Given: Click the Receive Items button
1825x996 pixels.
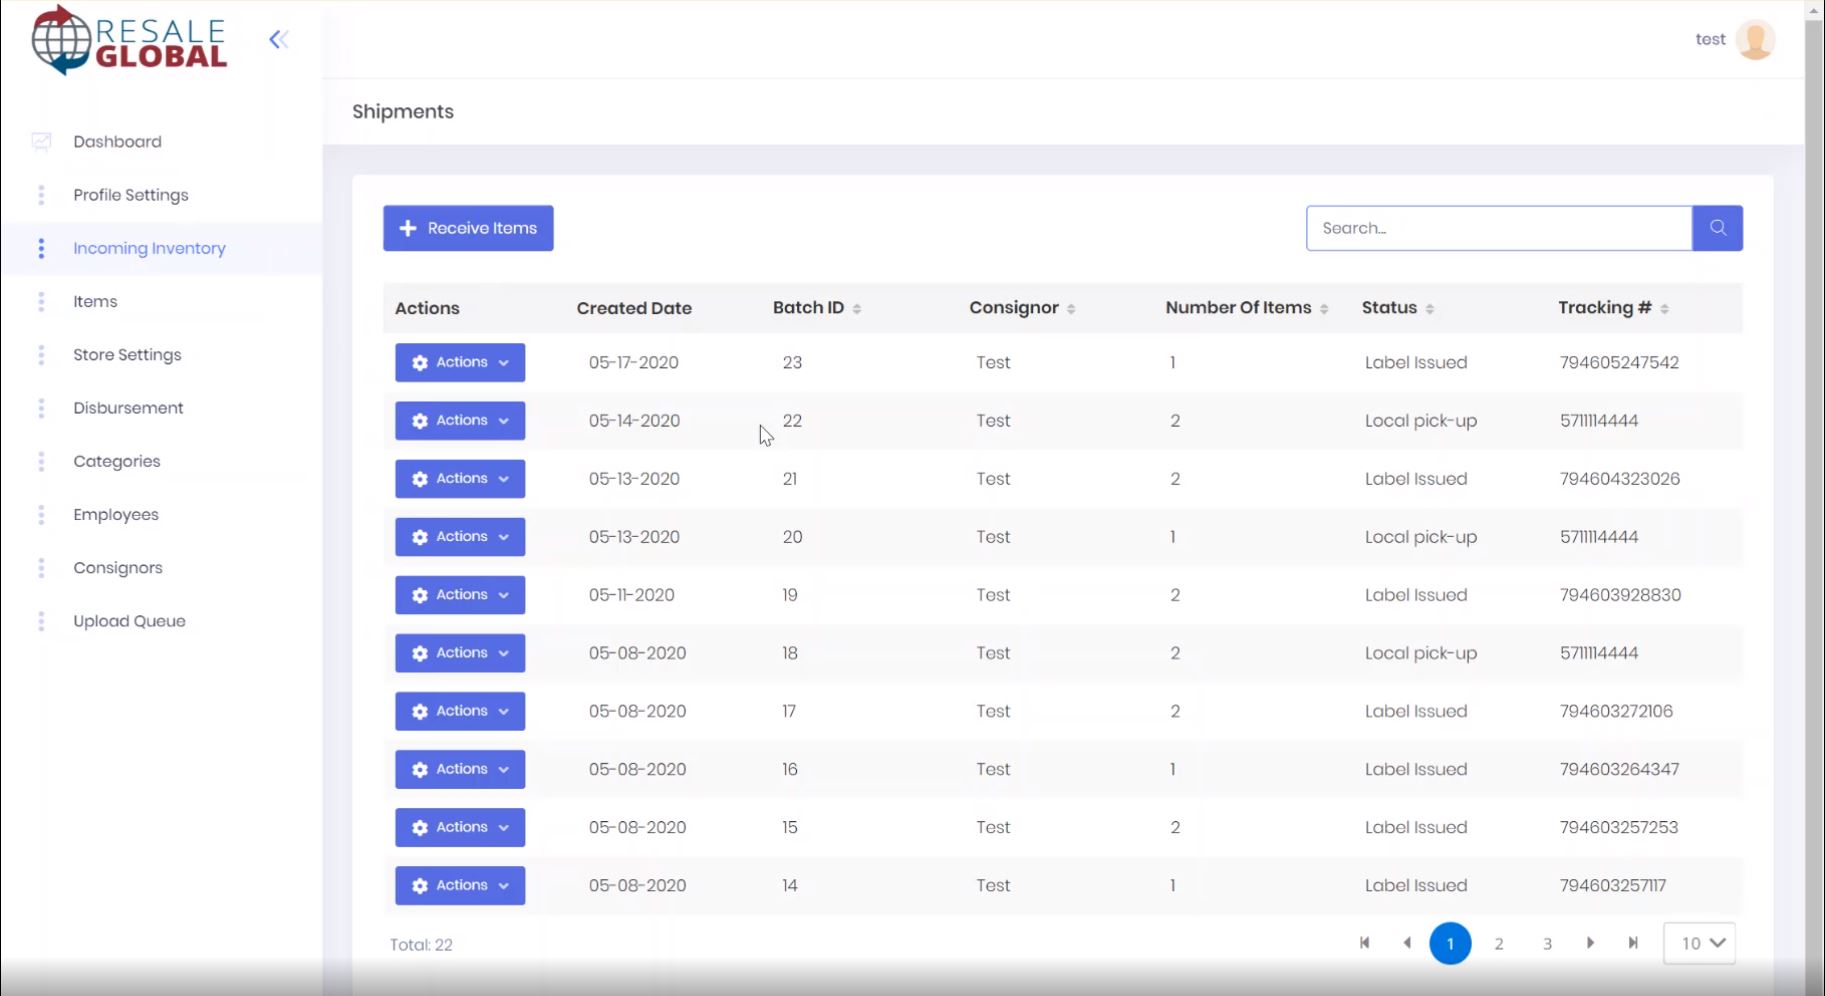Looking at the screenshot, I should [x=468, y=228].
